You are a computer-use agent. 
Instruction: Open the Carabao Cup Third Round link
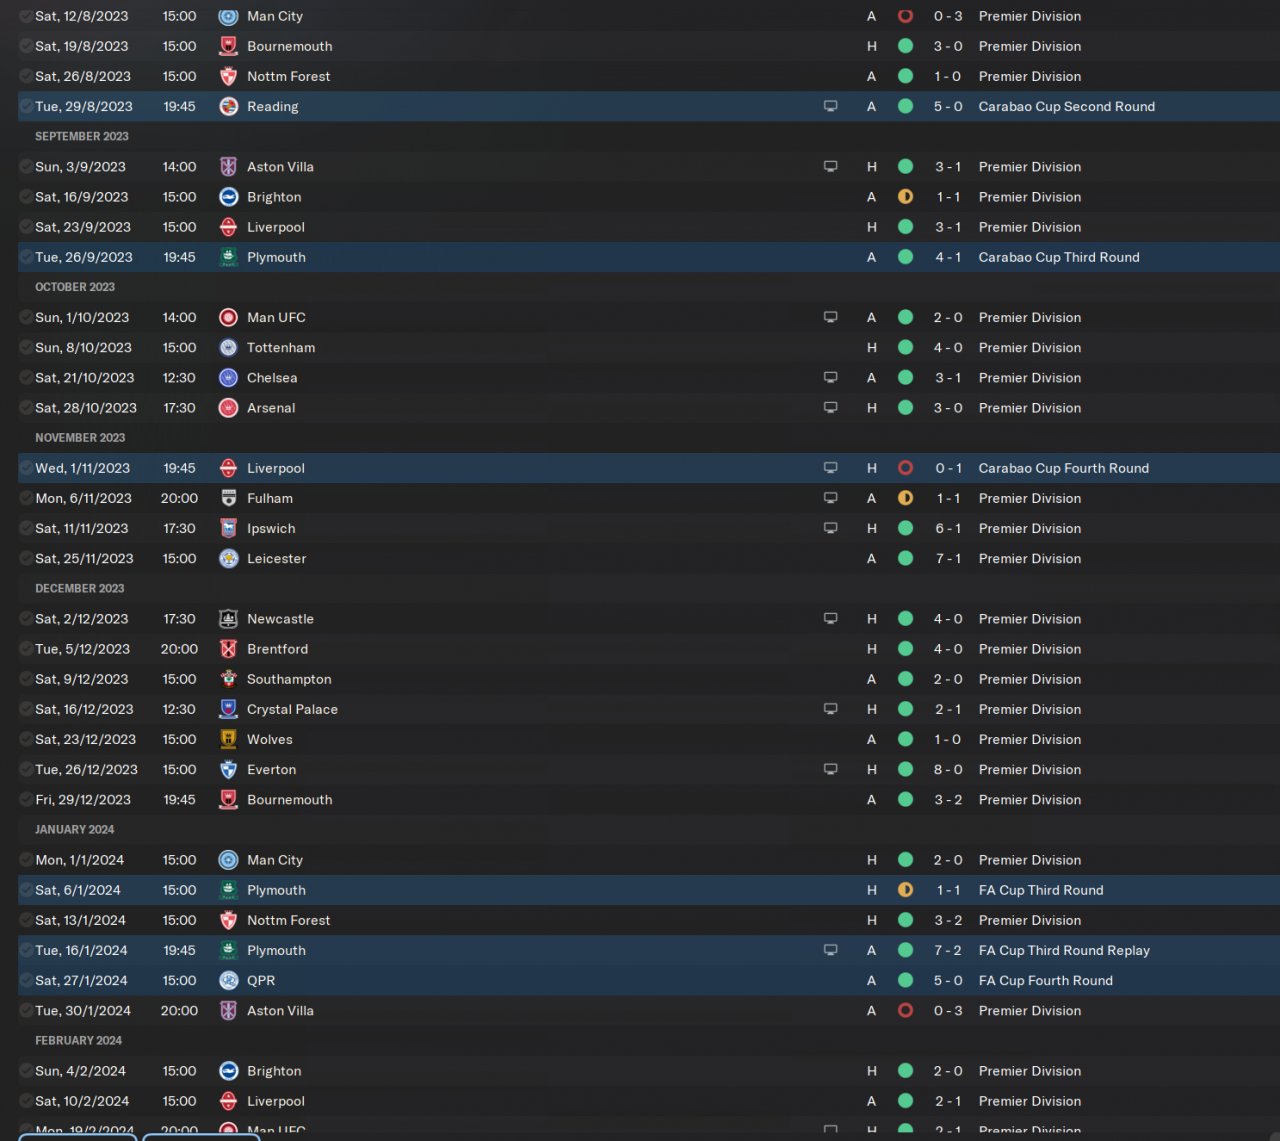point(1059,257)
